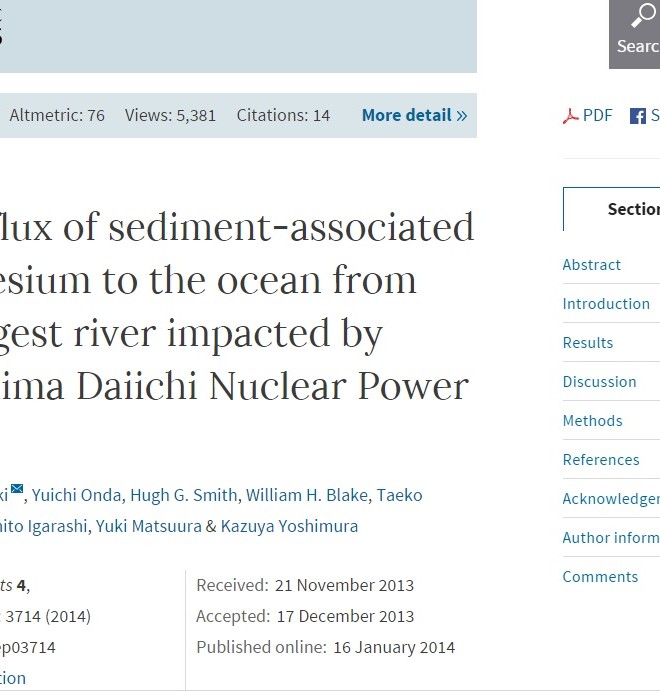Screen dimensions: 660x691
Task: Click the corresponding author email envelope icon
Action: point(17,488)
